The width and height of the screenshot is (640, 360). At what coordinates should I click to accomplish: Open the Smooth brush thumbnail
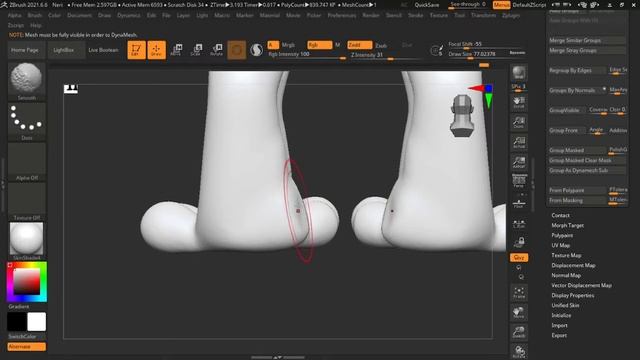[27, 81]
